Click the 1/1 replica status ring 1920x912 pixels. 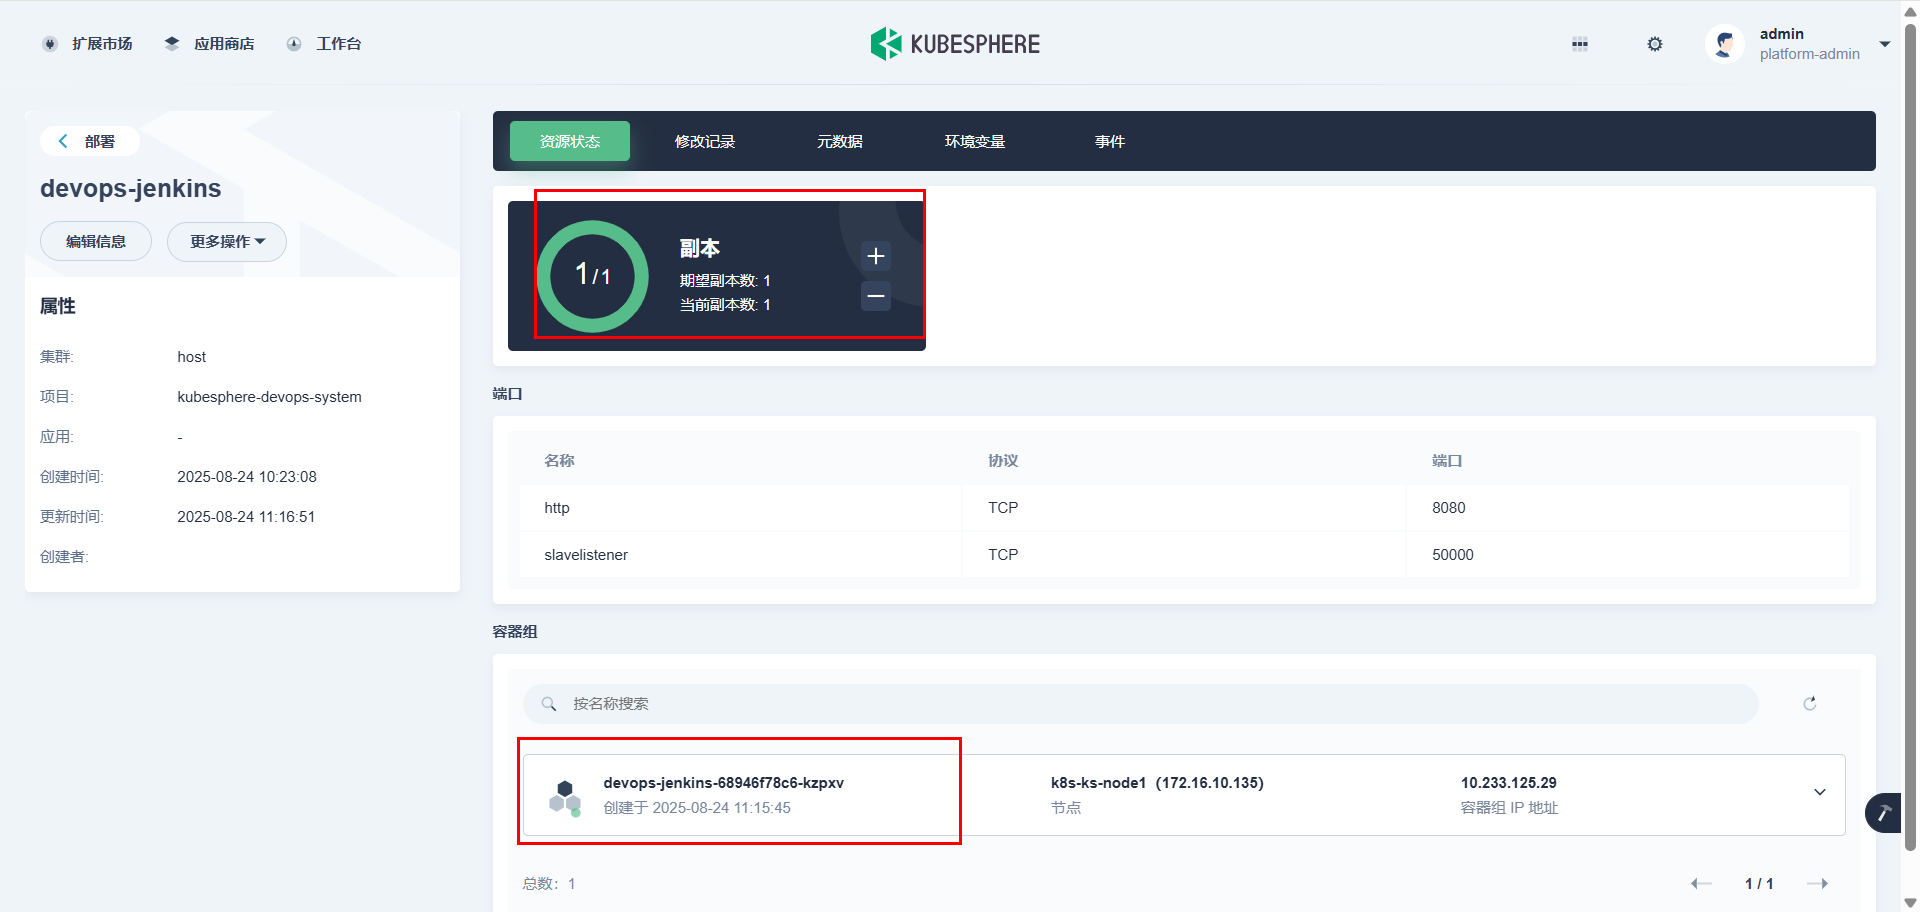pyautogui.click(x=593, y=276)
